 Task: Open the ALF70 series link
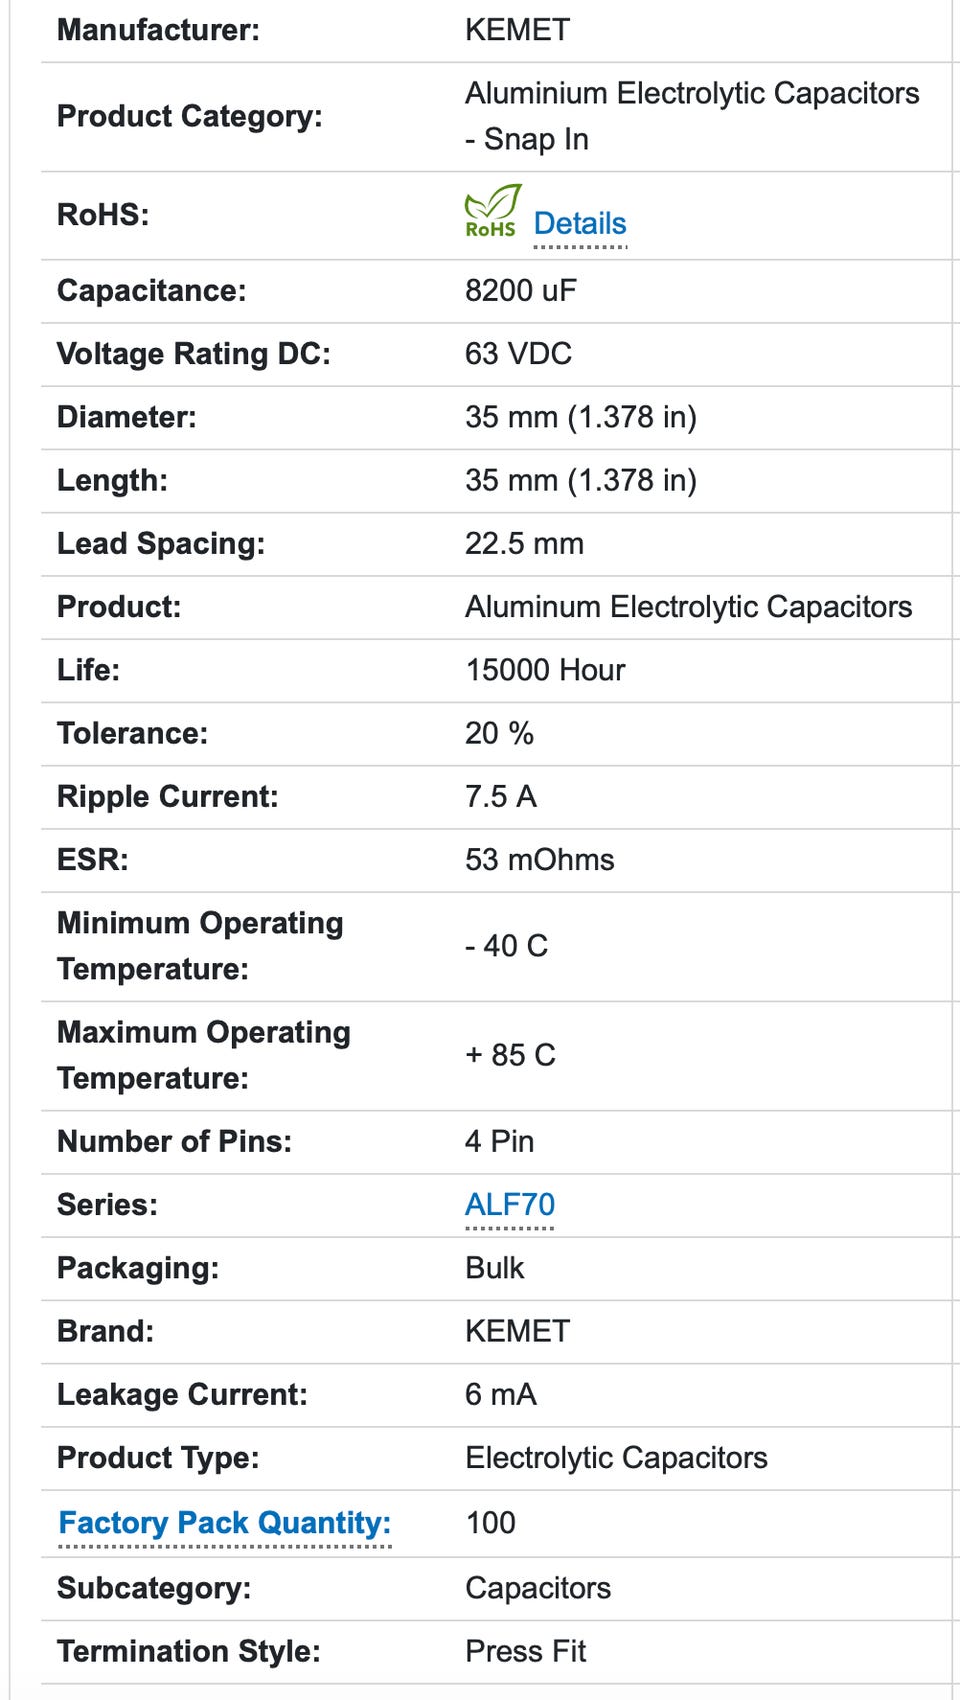click(x=510, y=1204)
